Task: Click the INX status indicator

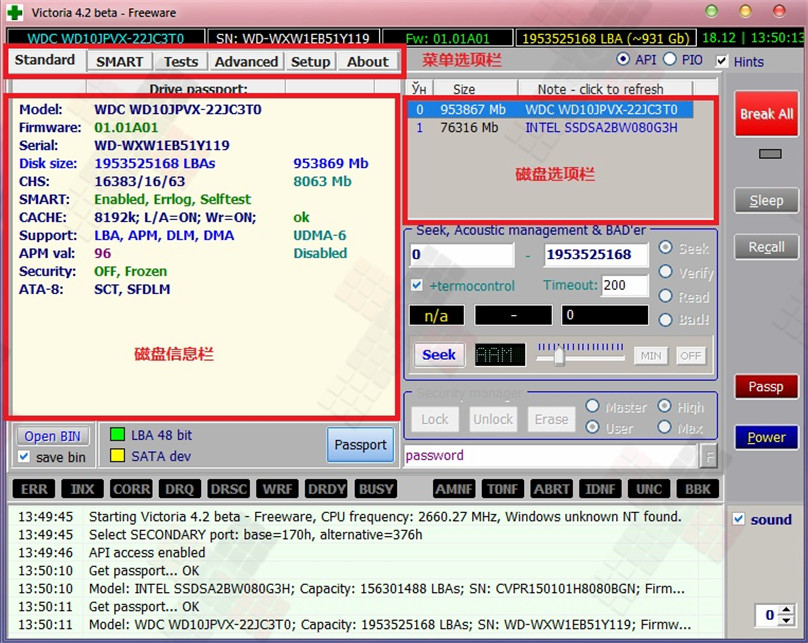Action: tap(82, 489)
